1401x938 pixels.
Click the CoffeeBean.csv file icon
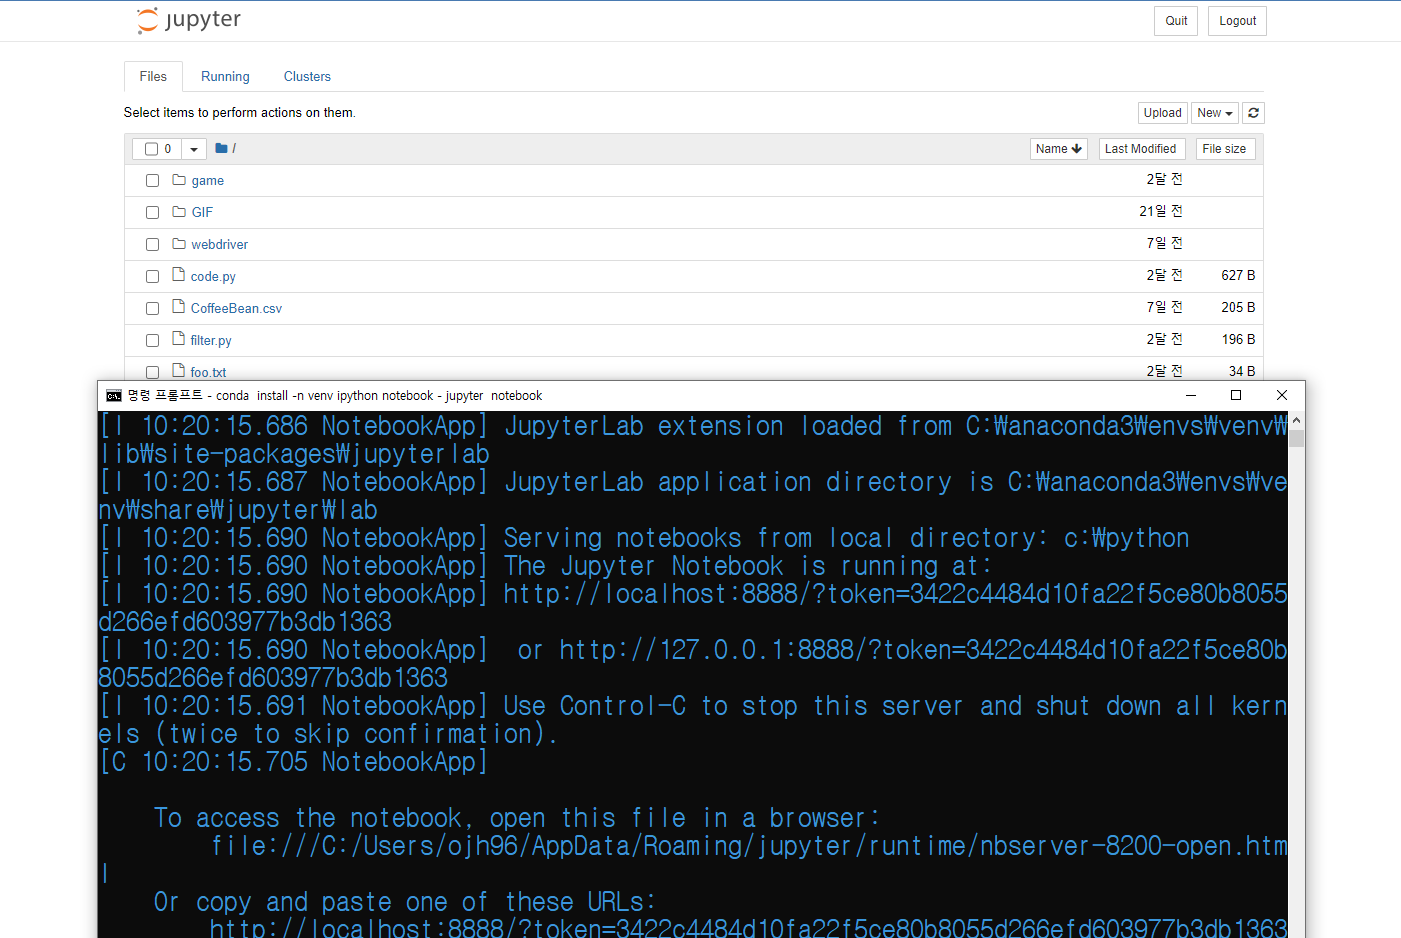tap(178, 307)
